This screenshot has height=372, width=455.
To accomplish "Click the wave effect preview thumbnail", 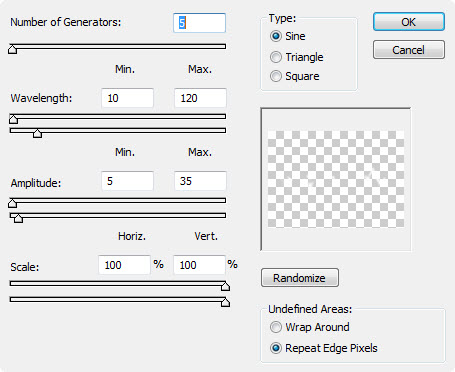I will click(336, 179).
